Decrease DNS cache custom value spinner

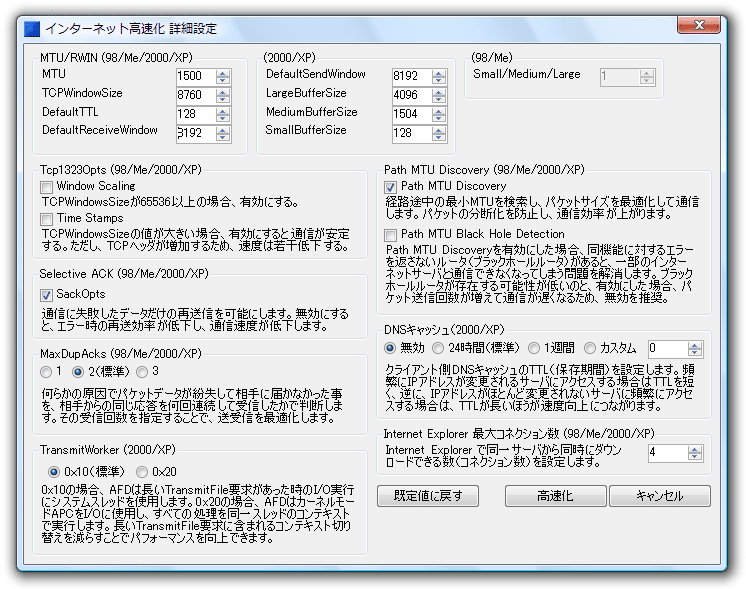point(695,353)
